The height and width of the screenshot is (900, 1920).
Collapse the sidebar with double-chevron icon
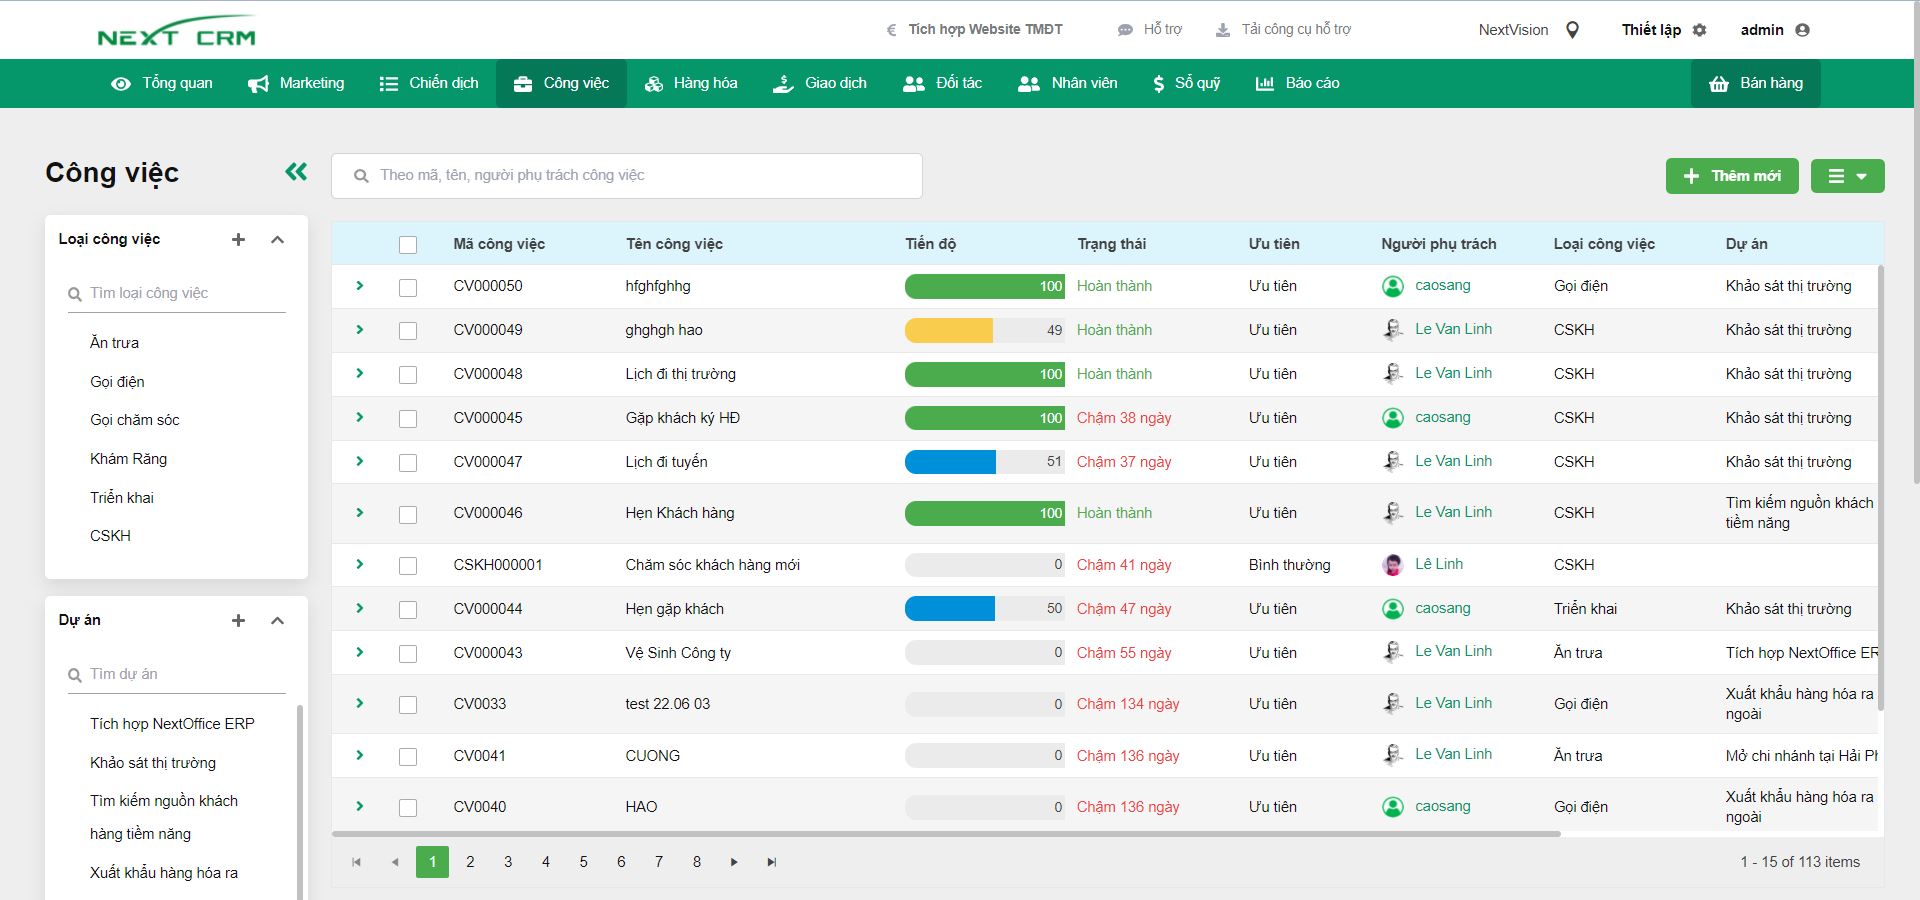pos(296,172)
